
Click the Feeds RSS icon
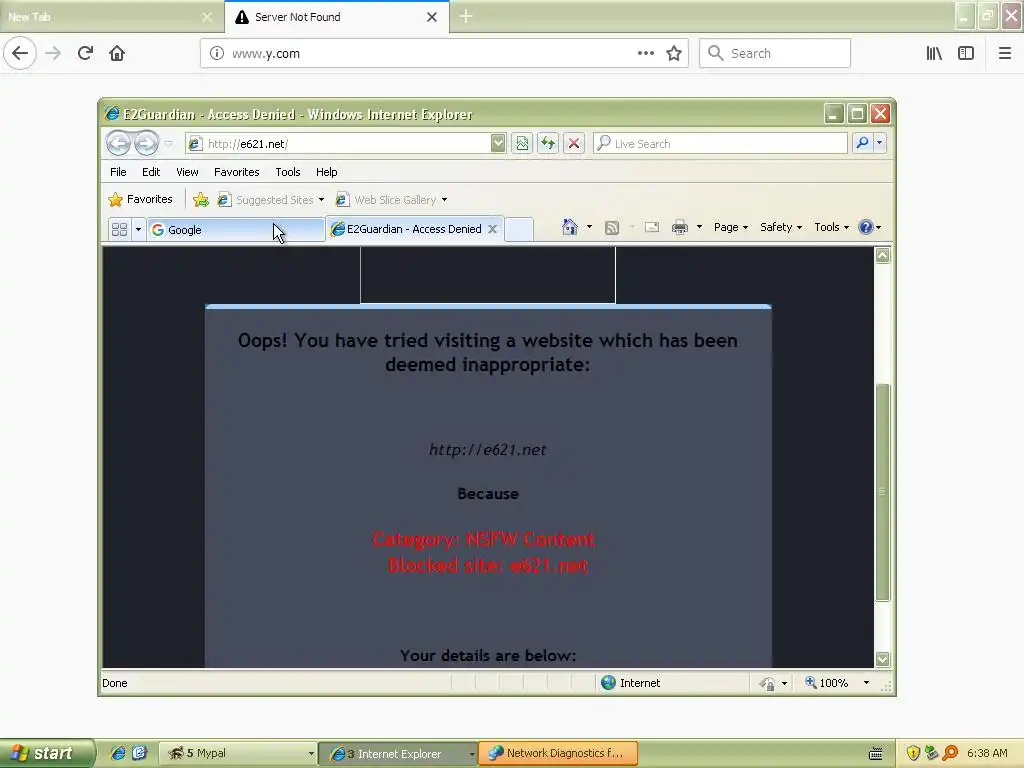pos(612,227)
